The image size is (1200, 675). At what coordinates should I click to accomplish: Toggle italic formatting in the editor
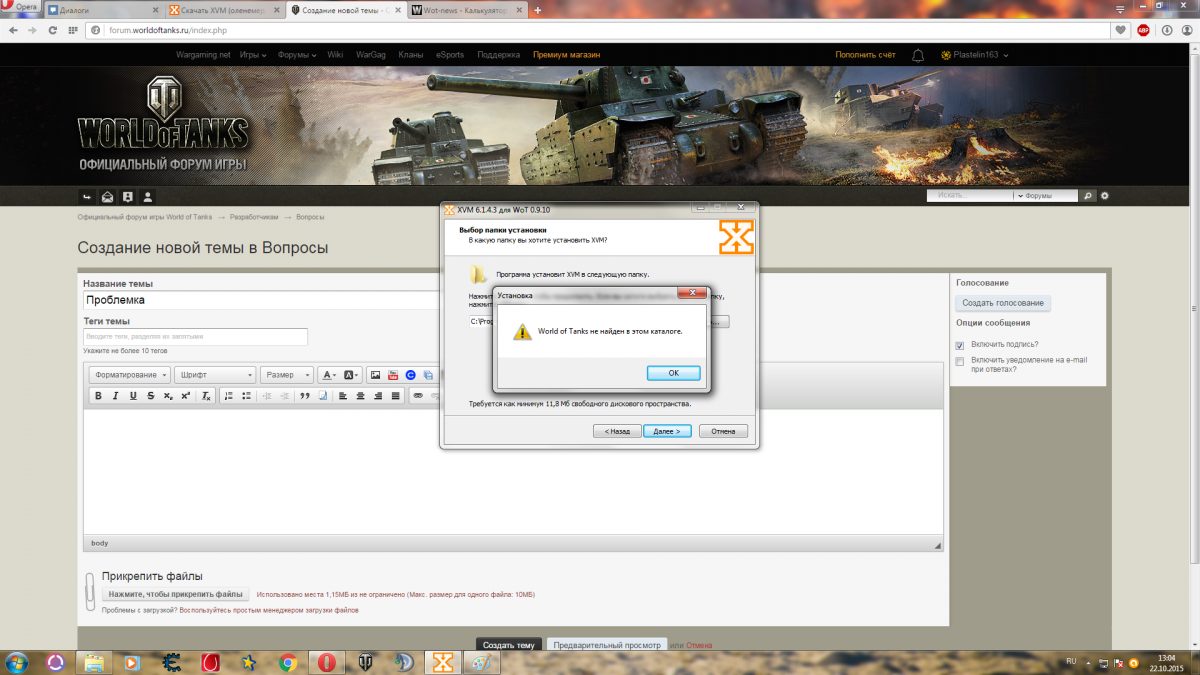115,396
